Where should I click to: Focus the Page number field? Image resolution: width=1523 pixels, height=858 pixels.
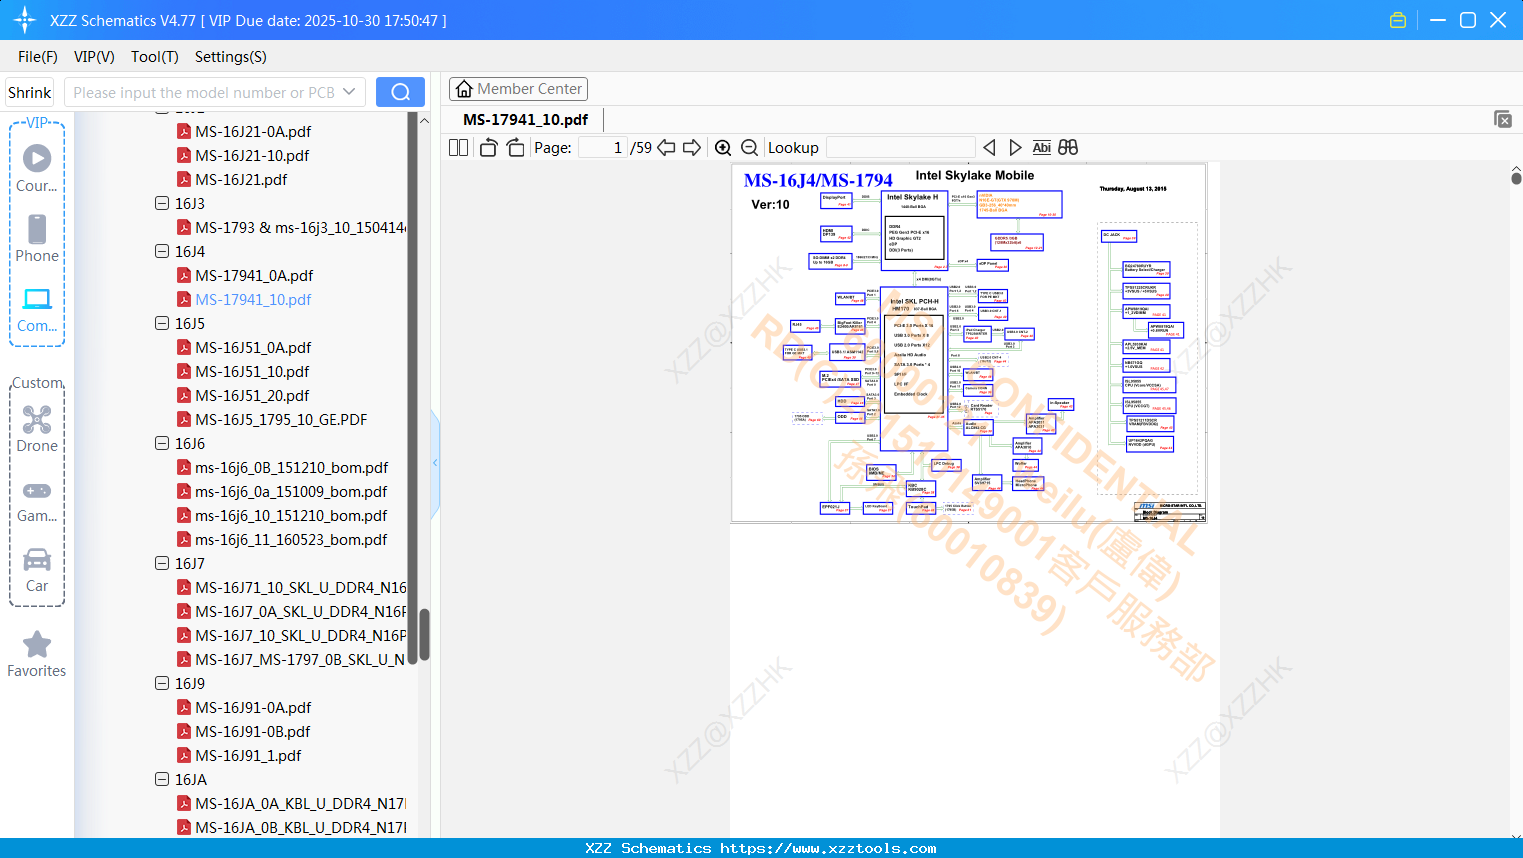click(602, 148)
